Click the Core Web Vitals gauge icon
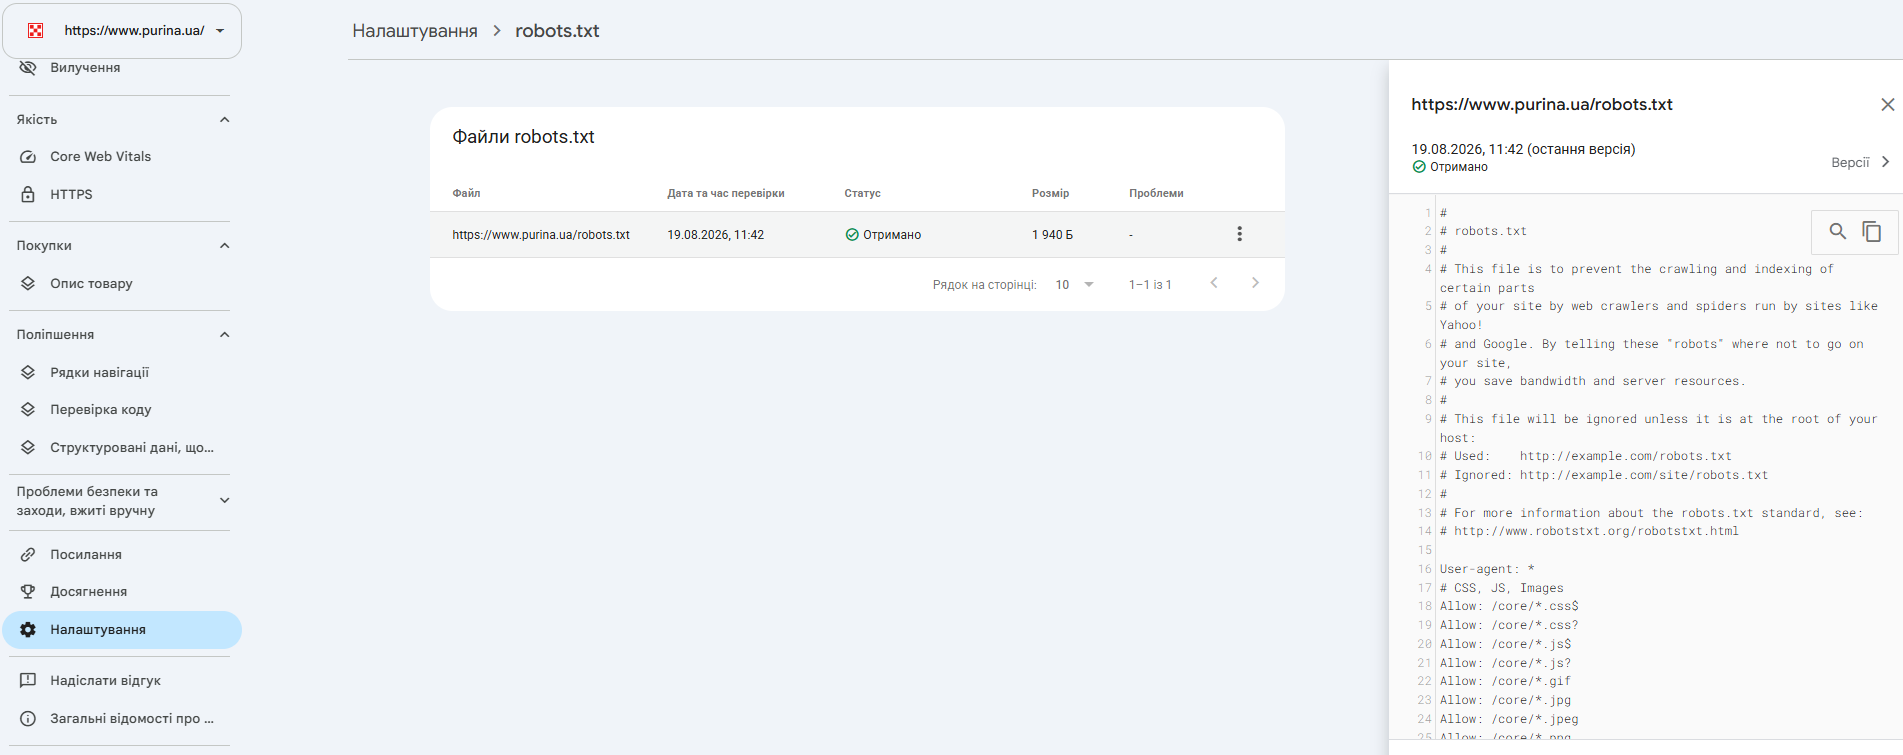 click(x=28, y=157)
